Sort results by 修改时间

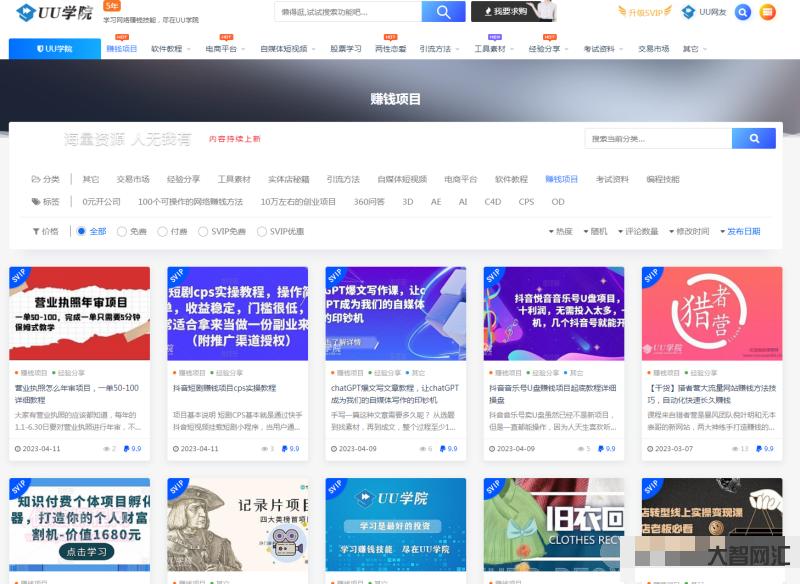coord(689,231)
